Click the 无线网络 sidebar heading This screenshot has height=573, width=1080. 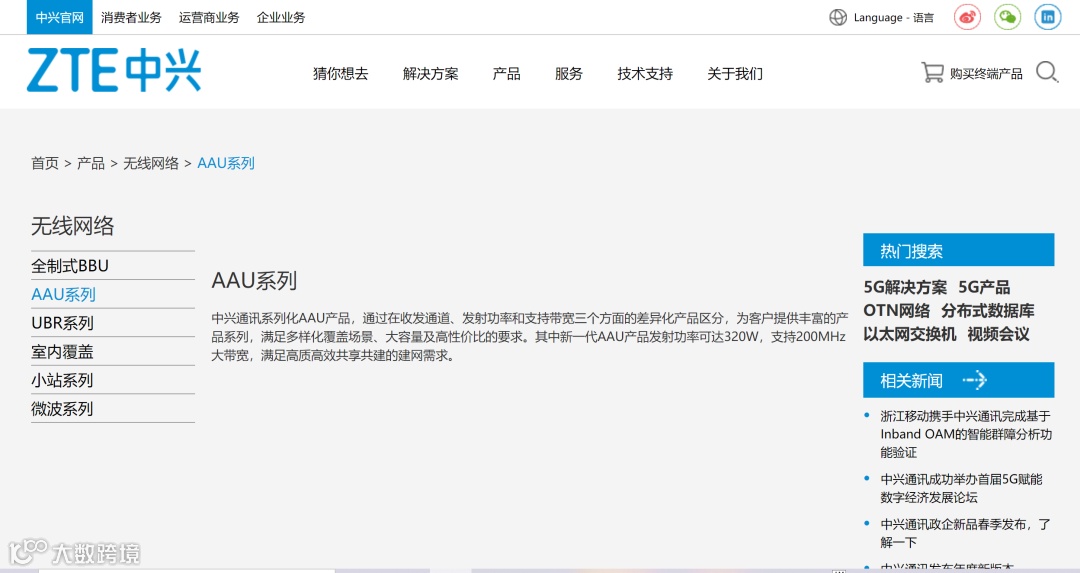[x=73, y=226]
